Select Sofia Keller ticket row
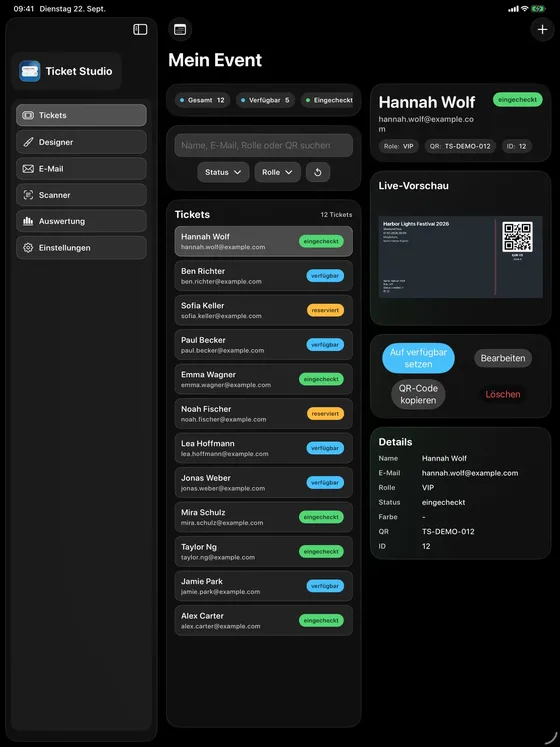The height and width of the screenshot is (747, 560). tap(264, 310)
